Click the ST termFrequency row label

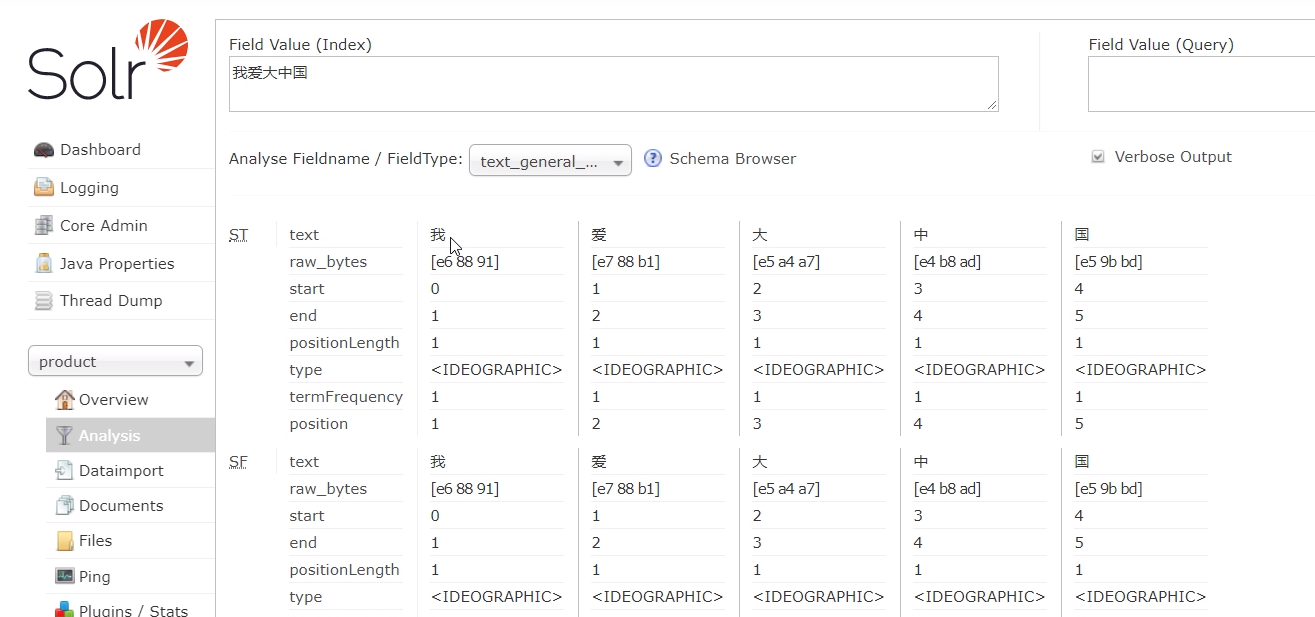point(346,397)
